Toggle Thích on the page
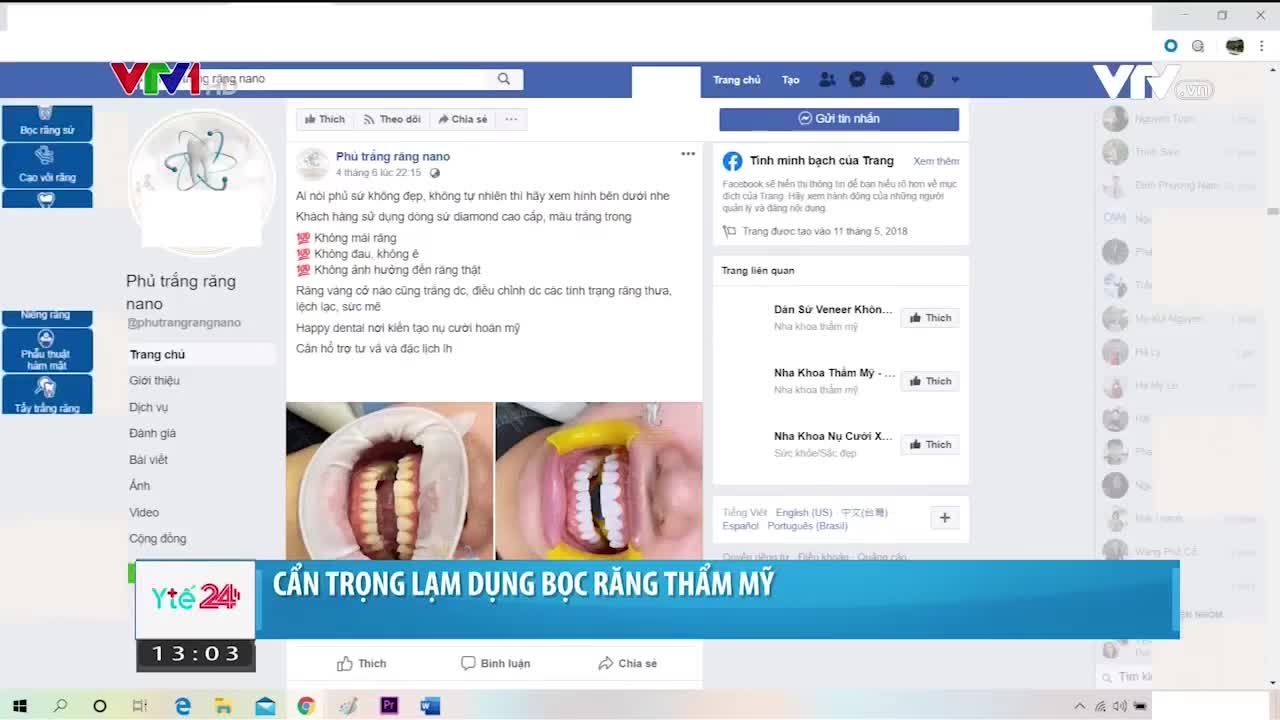 click(325, 119)
